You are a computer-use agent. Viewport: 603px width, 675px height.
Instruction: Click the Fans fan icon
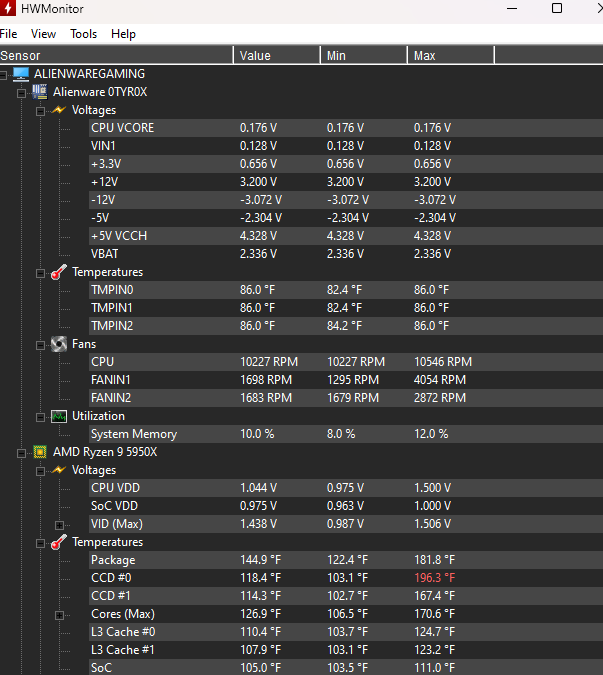[x=59, y=344]
